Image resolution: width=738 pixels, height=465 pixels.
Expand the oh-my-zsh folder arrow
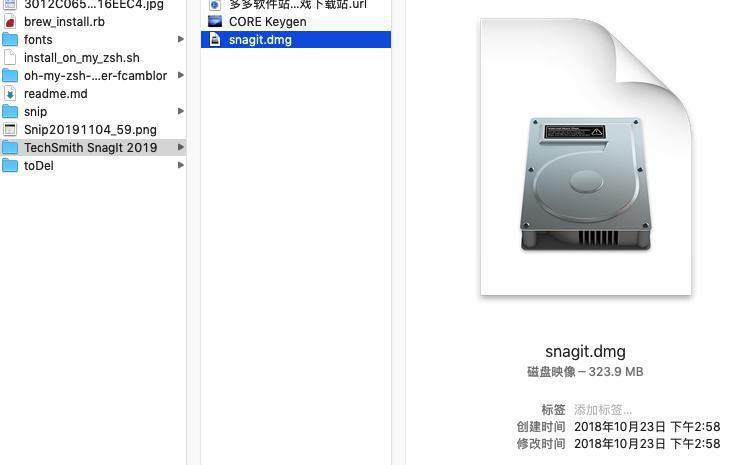point(180,75)
